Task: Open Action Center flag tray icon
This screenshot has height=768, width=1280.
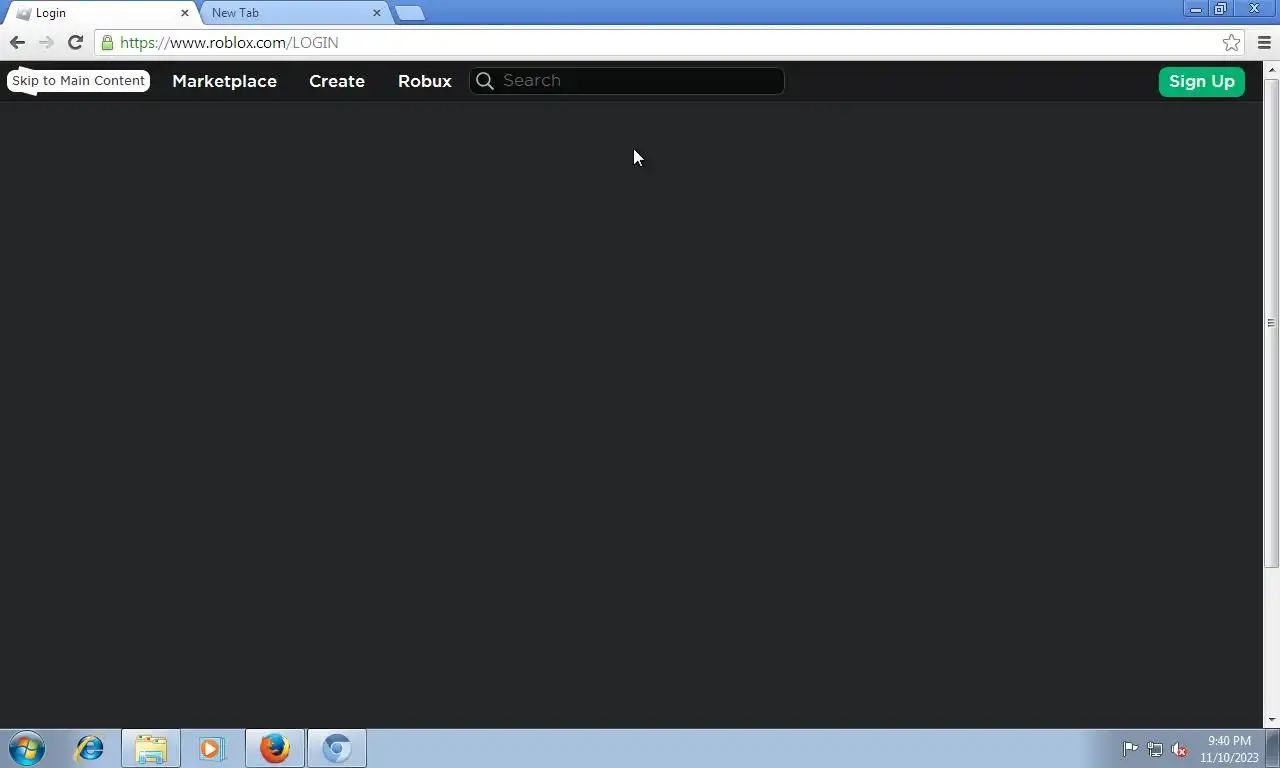Action: (1130, 749)
